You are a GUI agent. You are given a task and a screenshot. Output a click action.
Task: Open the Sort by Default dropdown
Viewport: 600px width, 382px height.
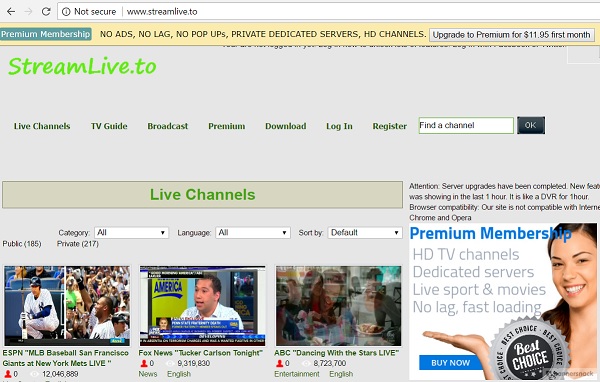[365, 233]
